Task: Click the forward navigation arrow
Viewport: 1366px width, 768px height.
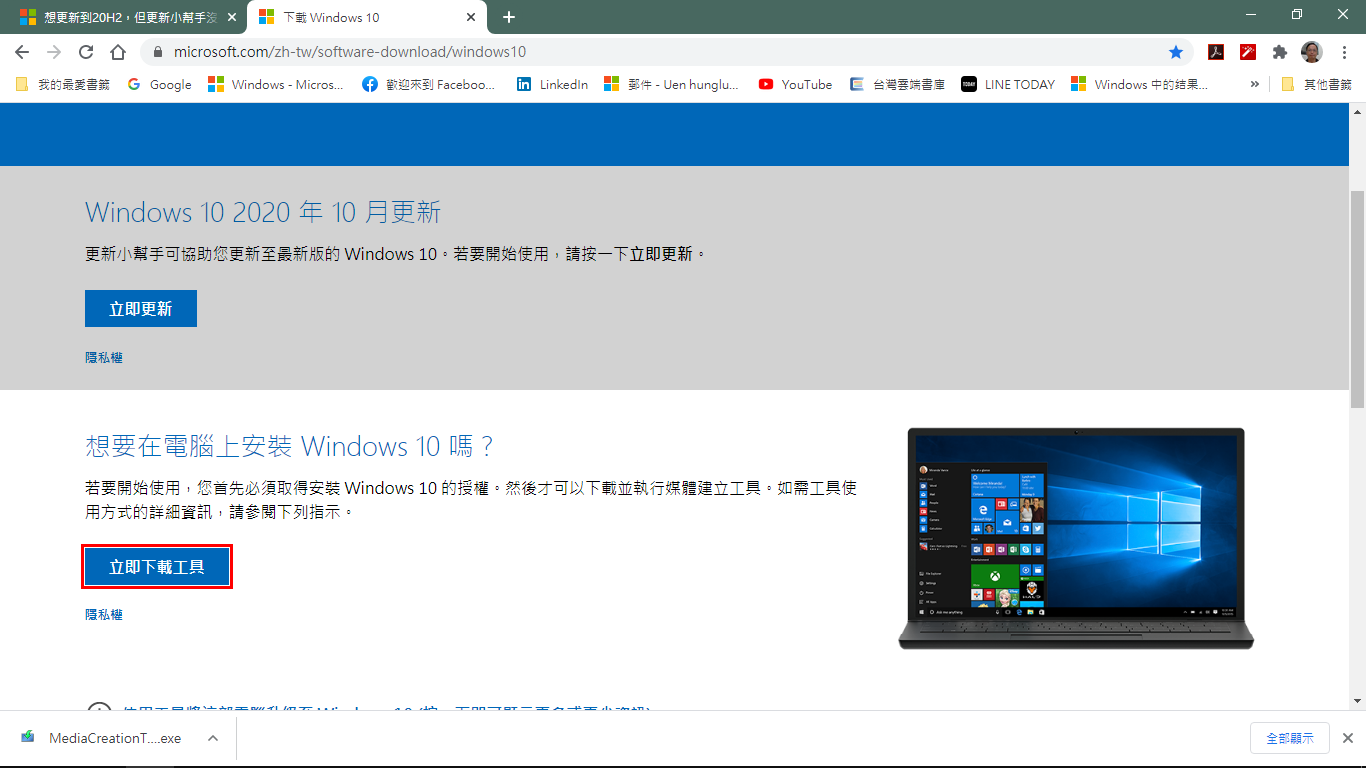Action: click(x=54, y=52)
